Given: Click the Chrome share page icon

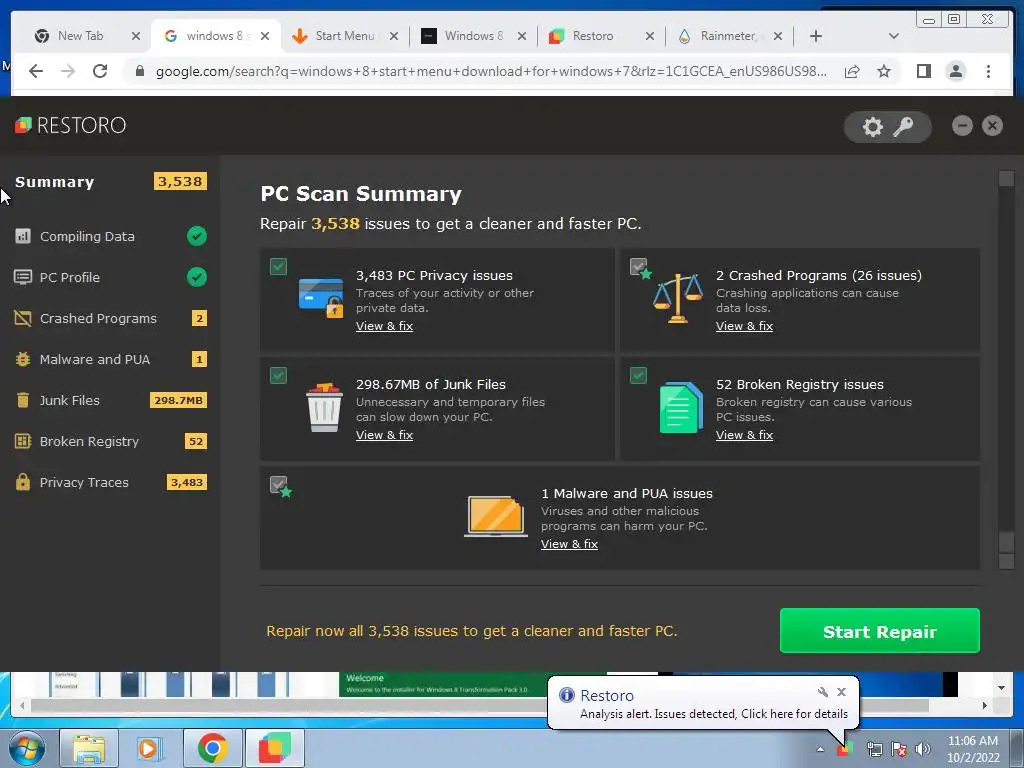Looking at the screenshot, I should point(852,71).
